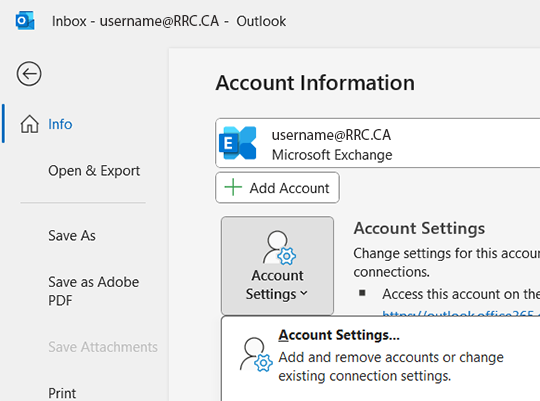Open the outlook.office365 web link

tap(461, 313)
